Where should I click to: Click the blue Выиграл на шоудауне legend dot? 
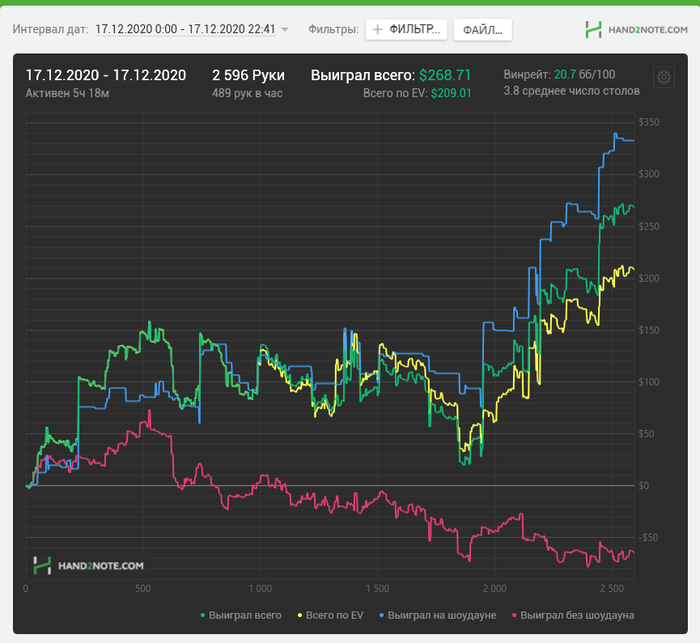pos(381,615)
